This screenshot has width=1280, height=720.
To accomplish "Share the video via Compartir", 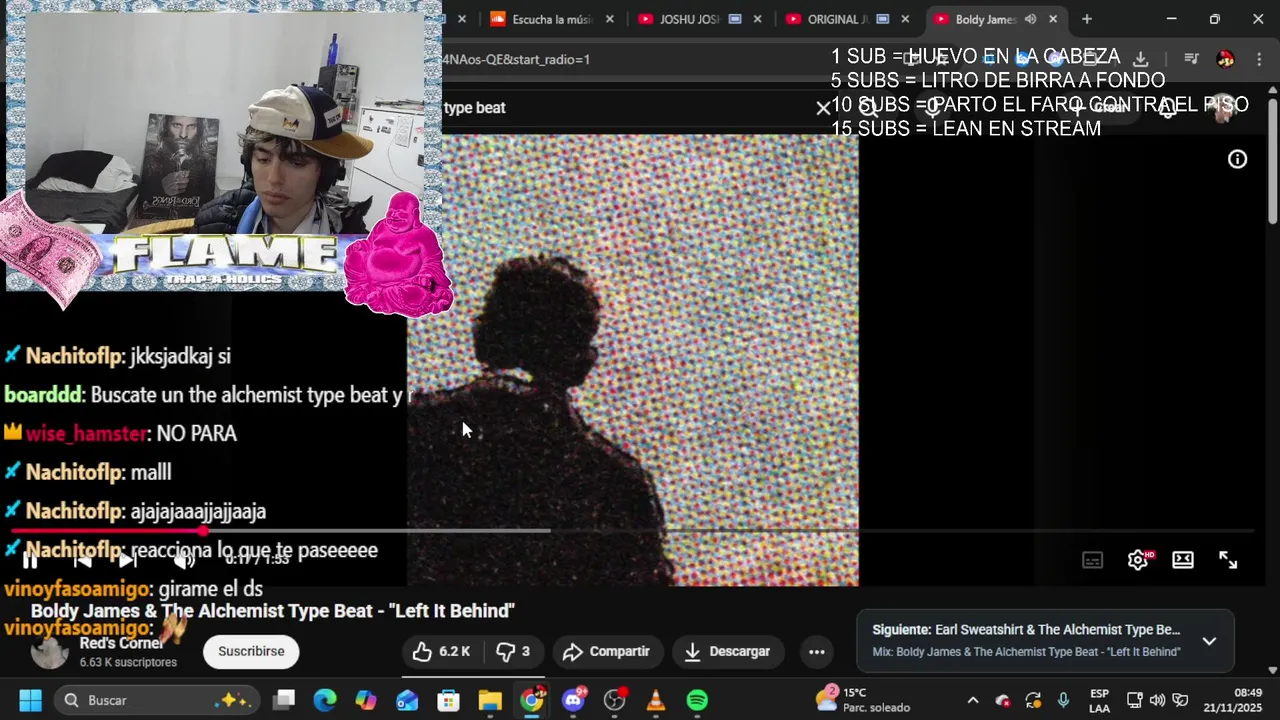I will (607, 651).
